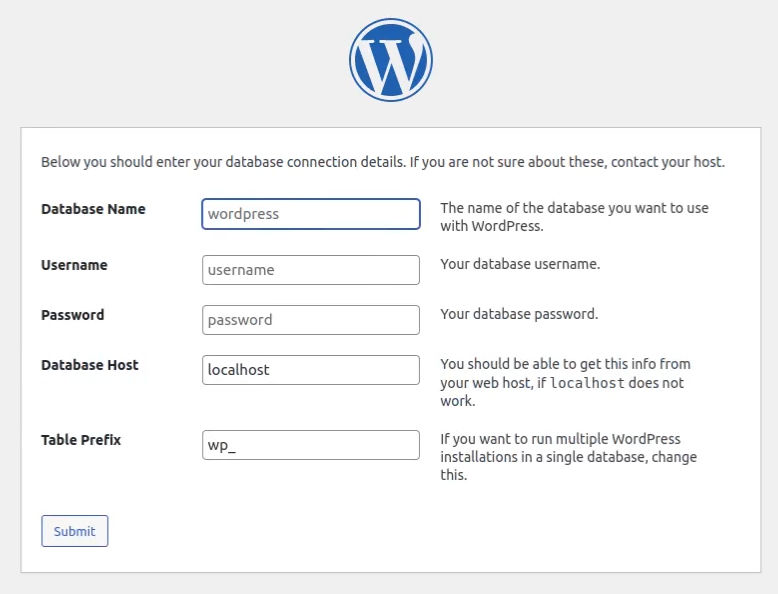Viewport: 778px width, 594px height.
Task: Click the Table Prefix label
Action: coord(81,440)
